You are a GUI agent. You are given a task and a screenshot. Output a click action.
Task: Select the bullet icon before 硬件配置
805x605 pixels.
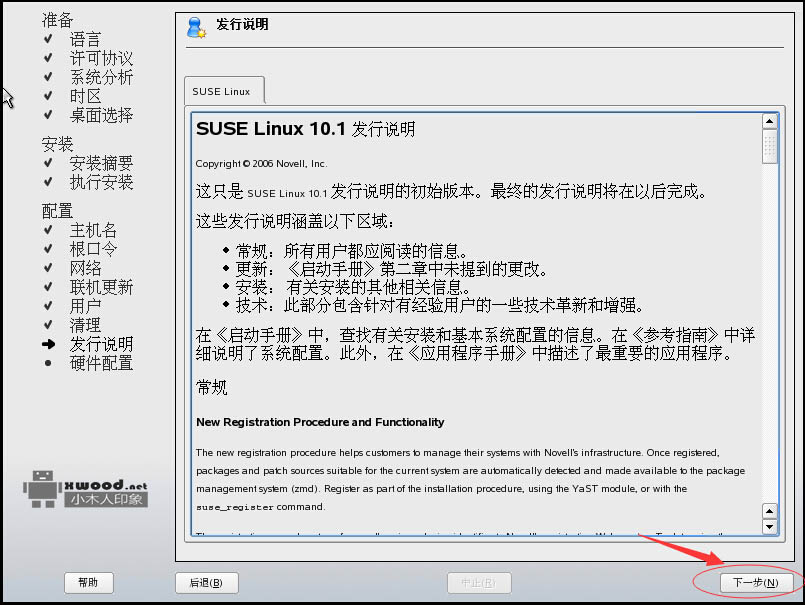pos(48,362)
